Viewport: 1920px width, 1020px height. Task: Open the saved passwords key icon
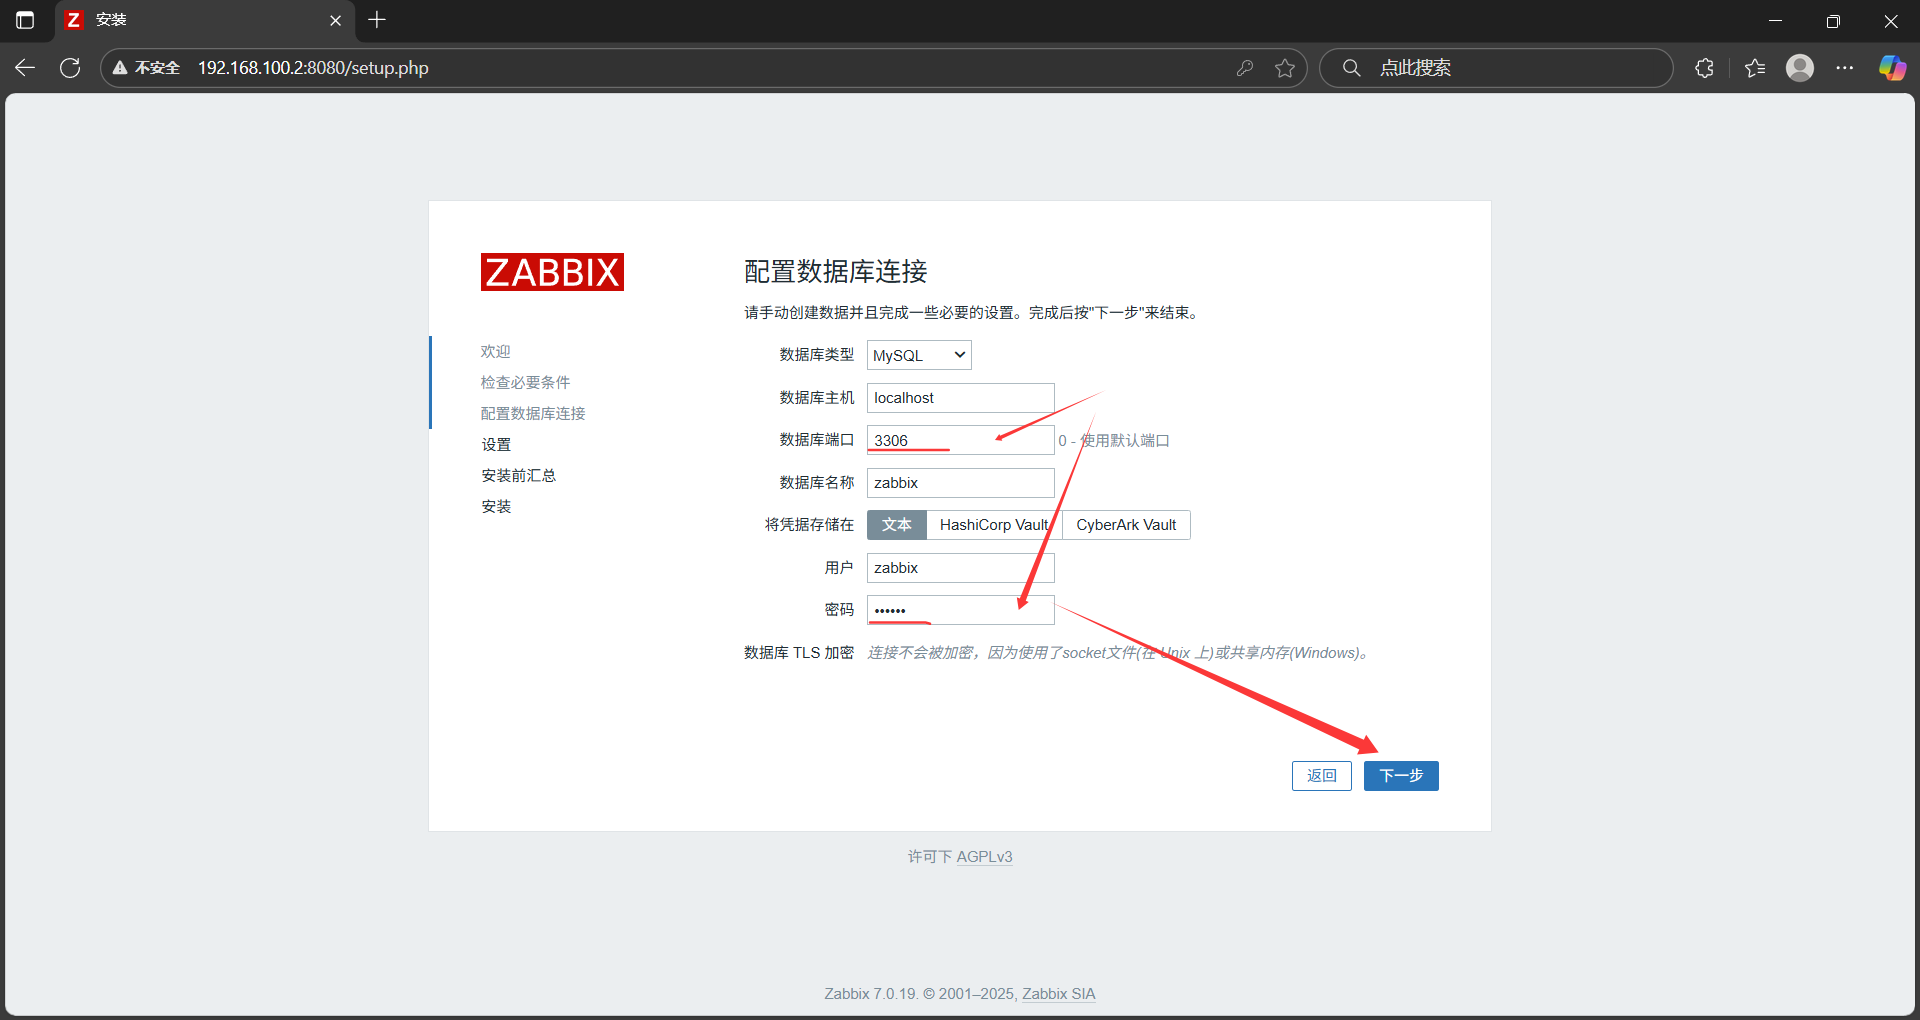coord(1245,68)
